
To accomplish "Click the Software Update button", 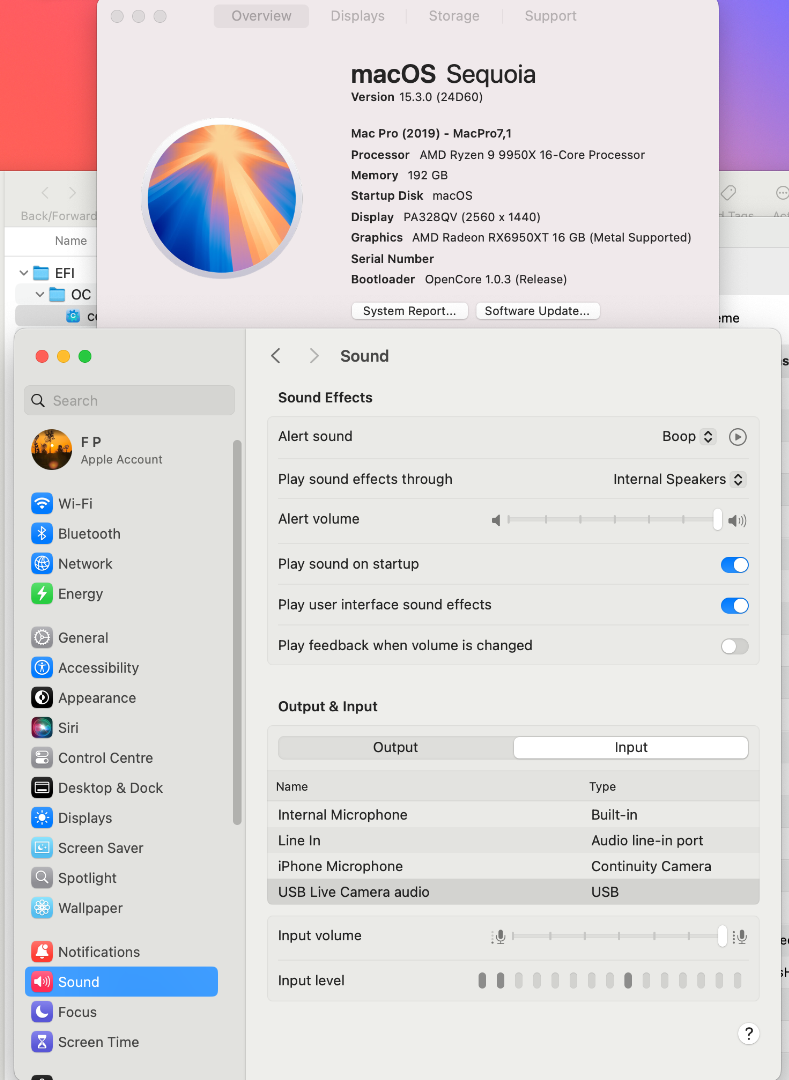I will click(537, 311).
